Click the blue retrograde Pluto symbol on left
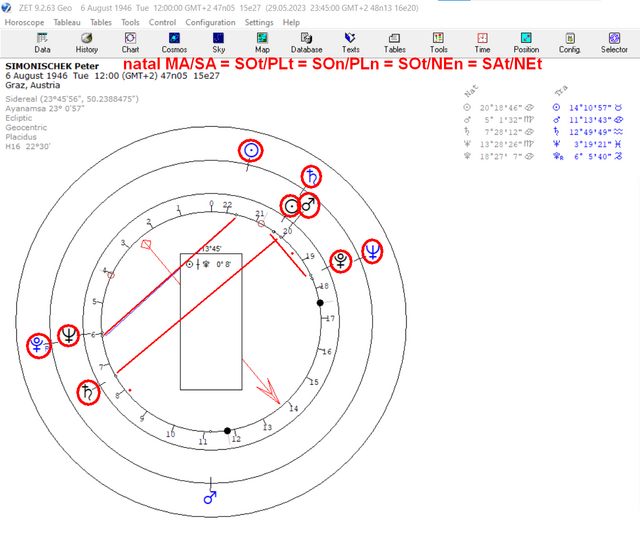The height and width of the screenshot is (543, 640). pyautogui.click(x=38, y=345)
